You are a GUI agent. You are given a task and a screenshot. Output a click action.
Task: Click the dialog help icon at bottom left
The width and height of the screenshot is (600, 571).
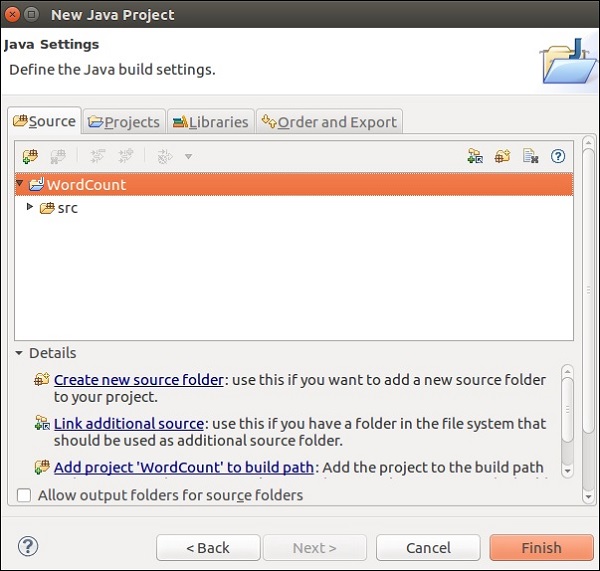pos(28,546)
